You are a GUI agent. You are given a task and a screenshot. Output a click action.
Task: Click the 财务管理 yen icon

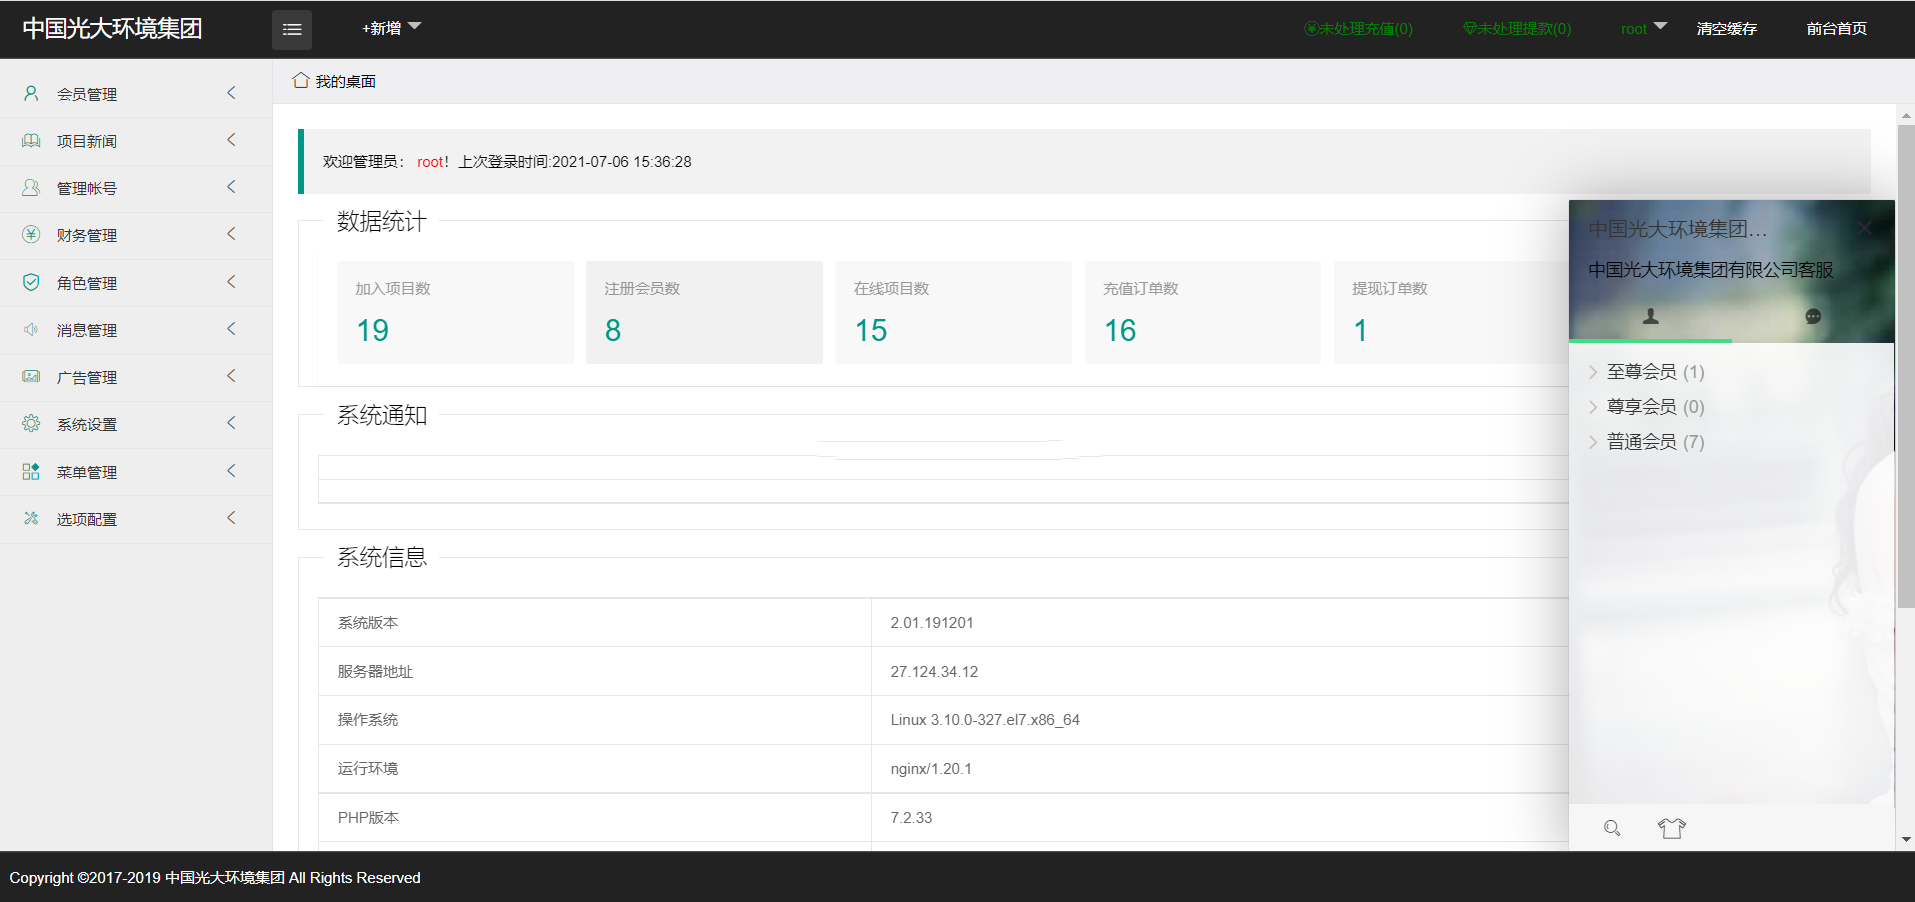click(31, 235)
